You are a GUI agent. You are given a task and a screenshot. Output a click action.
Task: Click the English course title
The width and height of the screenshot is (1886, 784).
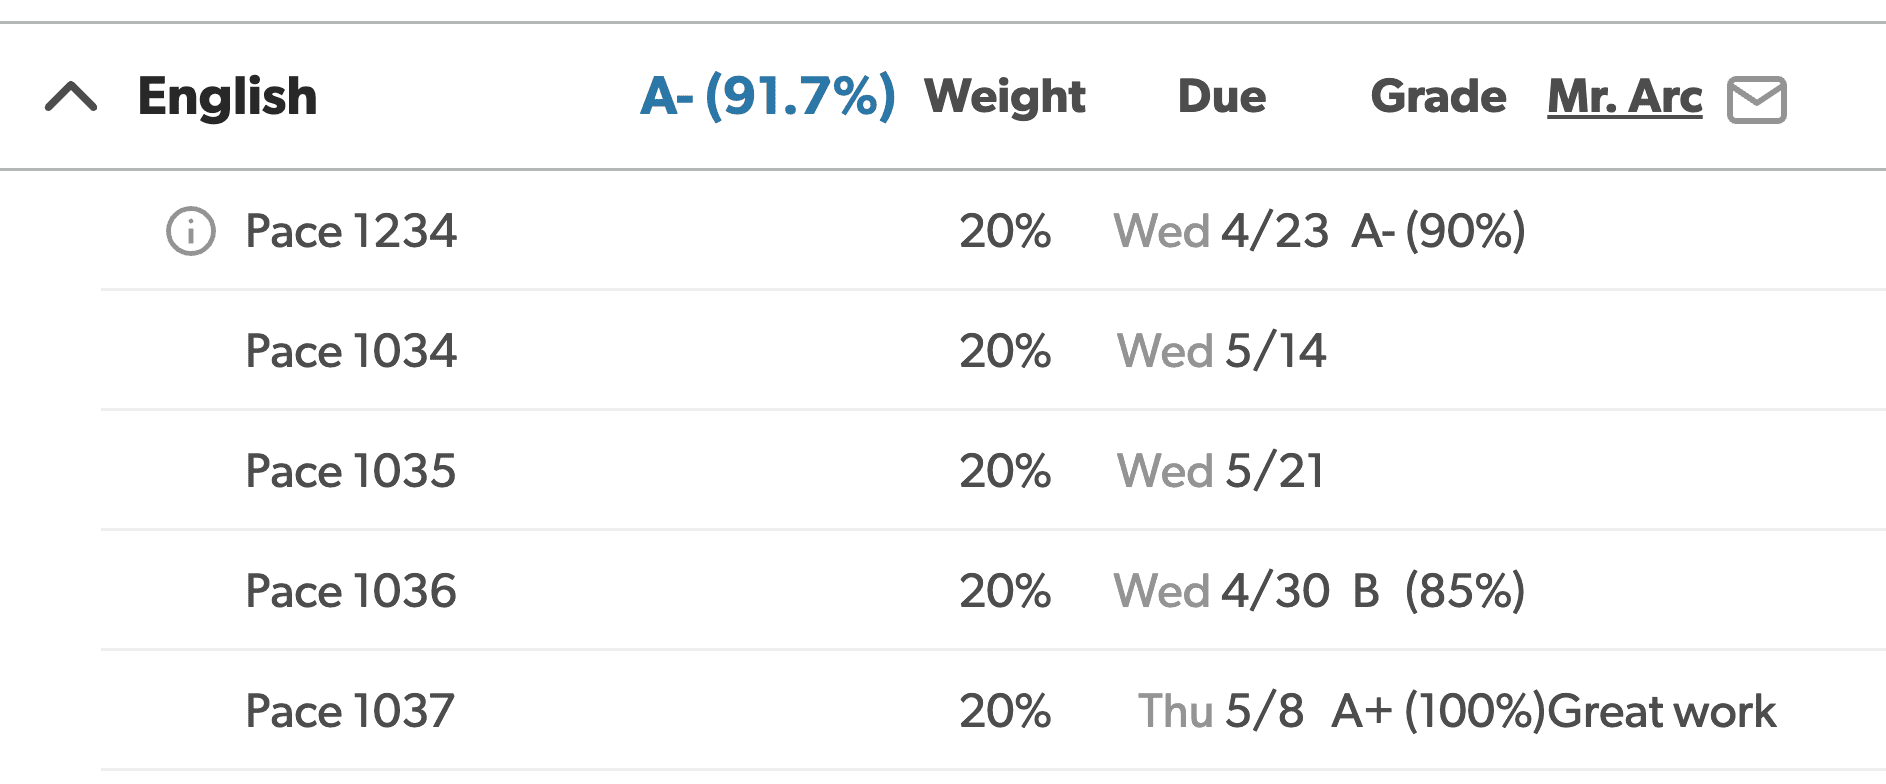[227, 97]
